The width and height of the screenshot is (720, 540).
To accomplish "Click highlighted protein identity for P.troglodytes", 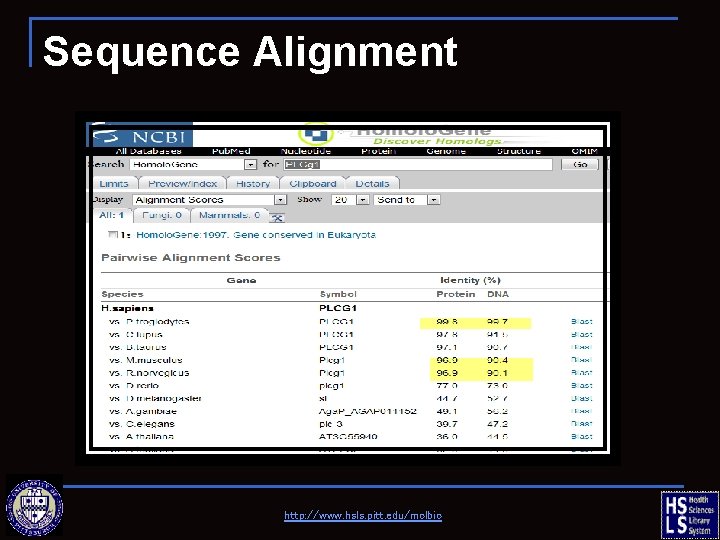I will (x=447, y=321).
